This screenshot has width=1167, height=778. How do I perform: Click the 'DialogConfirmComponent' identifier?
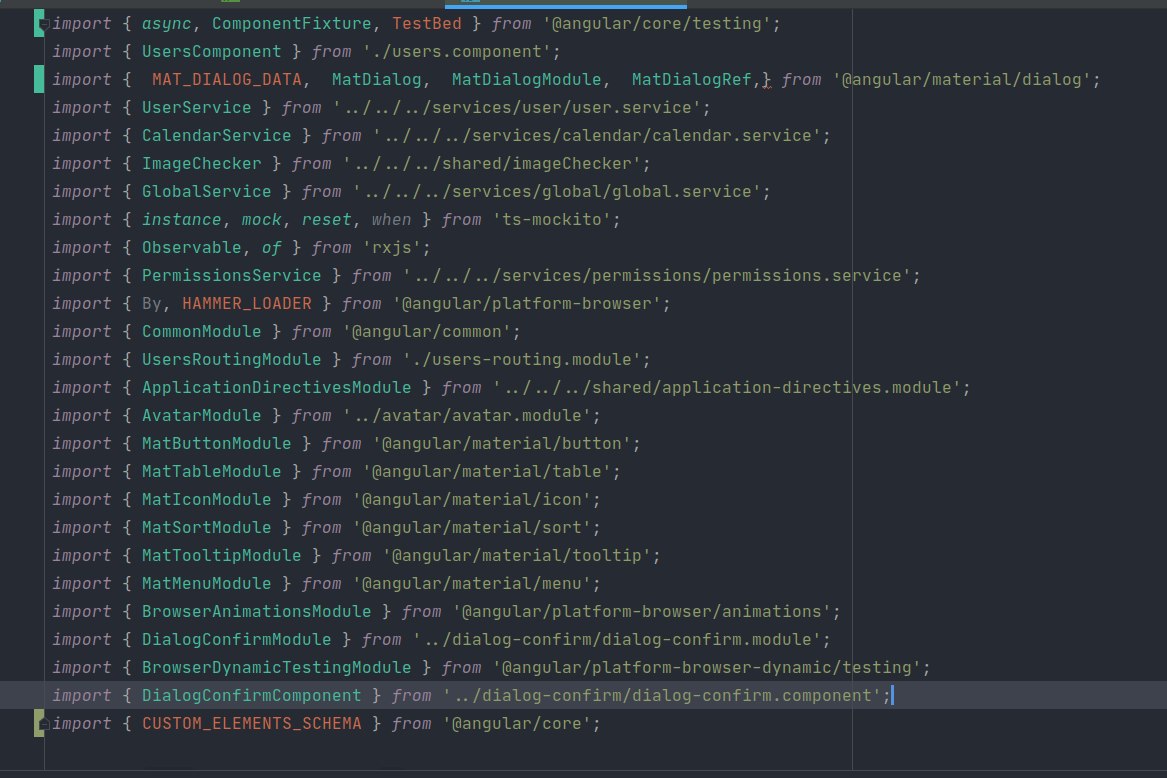(252, 695)
